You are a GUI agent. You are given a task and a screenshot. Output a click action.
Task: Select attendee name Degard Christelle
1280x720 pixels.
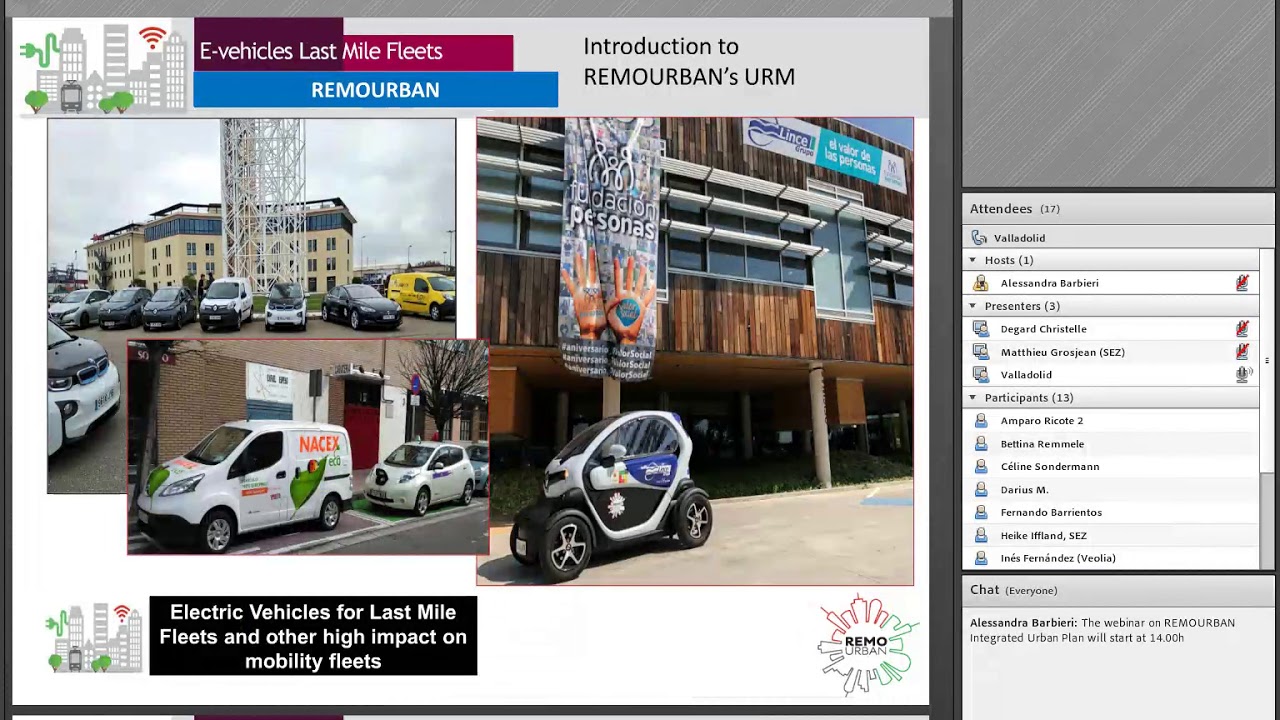[x=1043, y=329]
